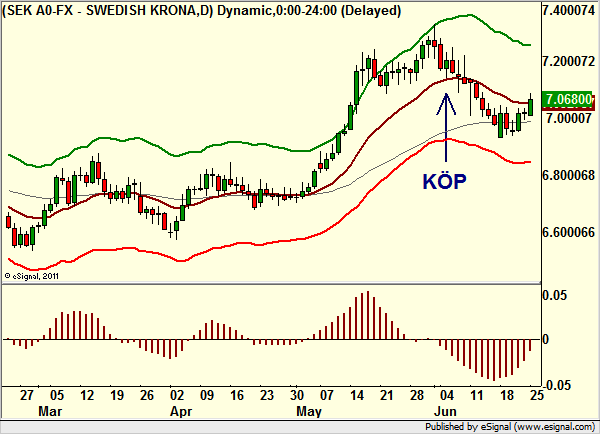Click the date label 18 on time axis
The height and width of the screenshot is (434, 600).
point(507,395)
